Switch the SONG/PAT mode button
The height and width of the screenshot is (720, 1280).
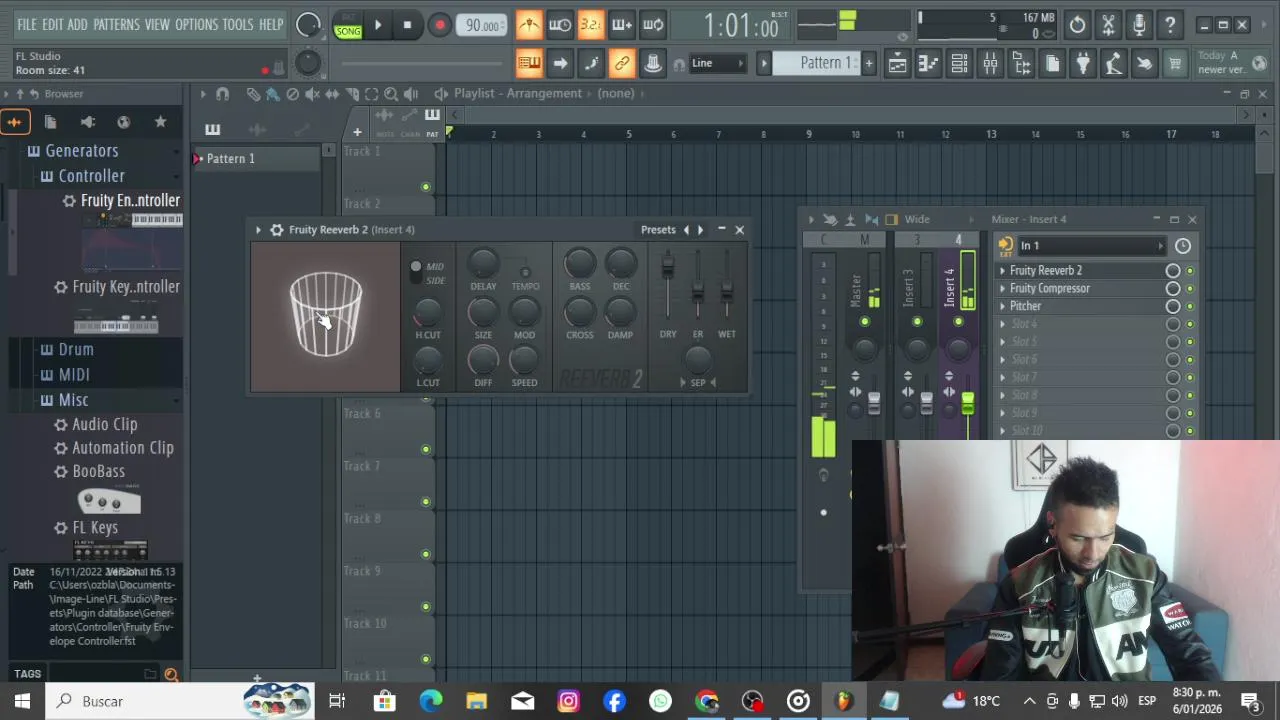(x=348, y=25)
